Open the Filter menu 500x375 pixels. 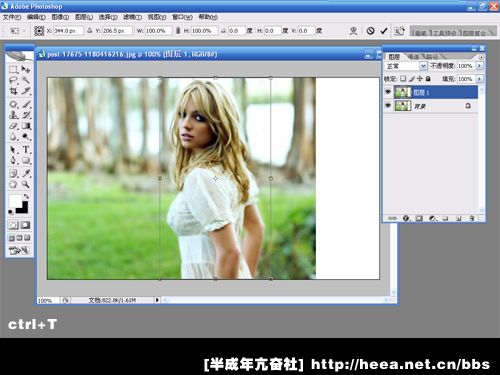[132, 17]
